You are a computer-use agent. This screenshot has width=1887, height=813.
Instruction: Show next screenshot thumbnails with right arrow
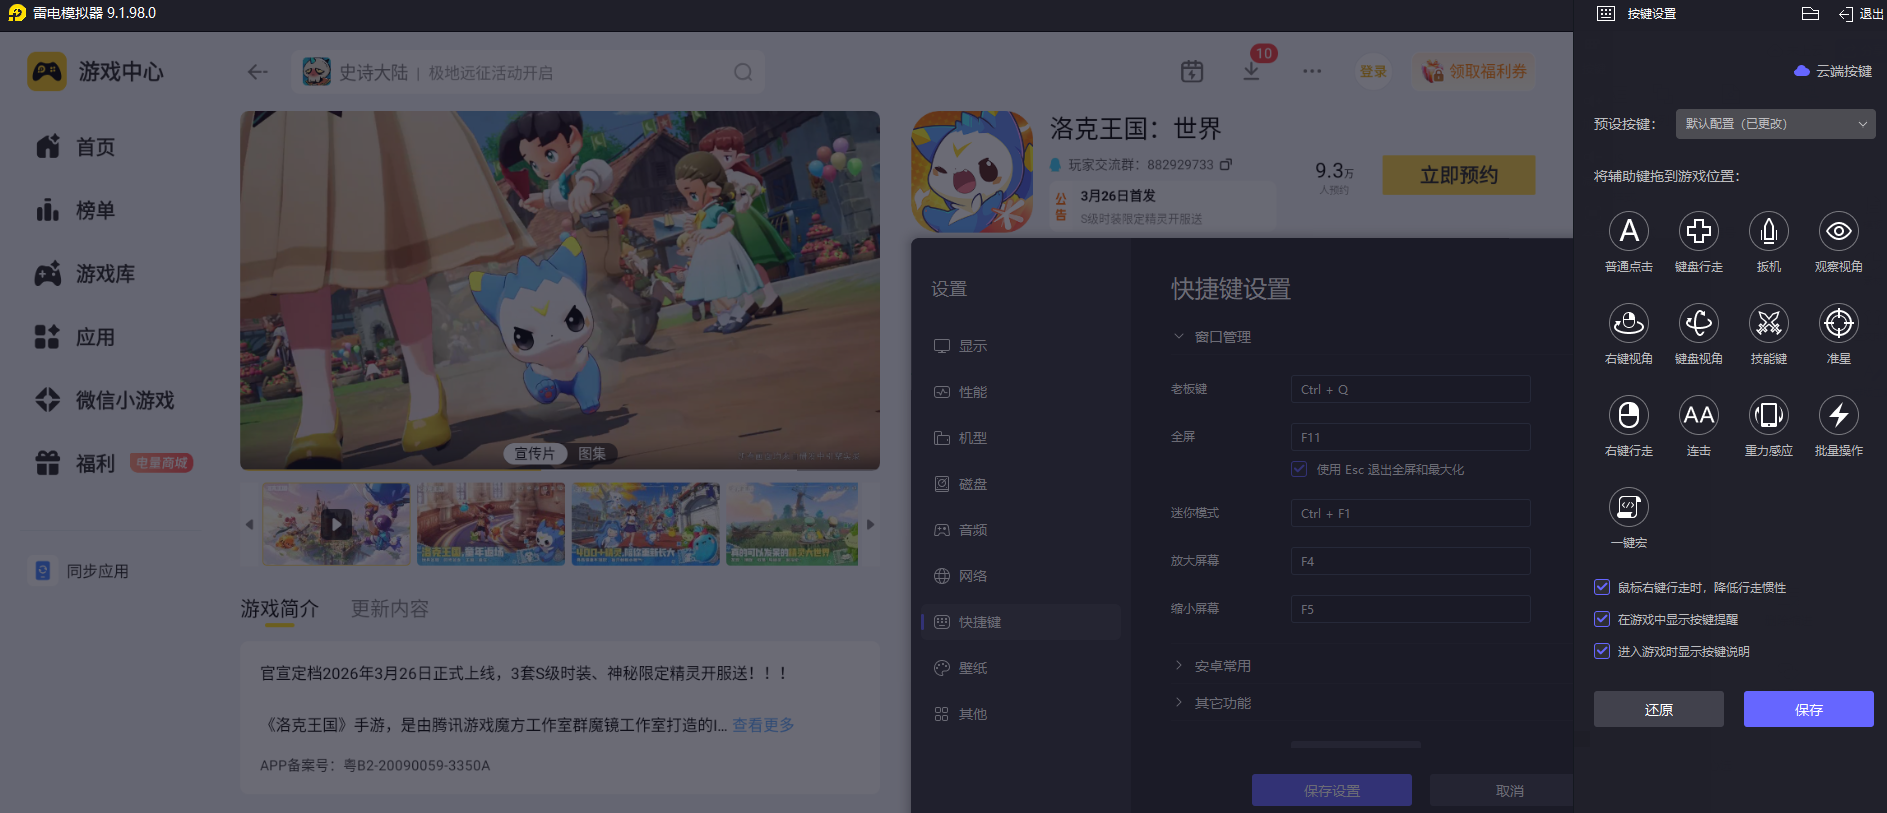[x=870, y=524]
